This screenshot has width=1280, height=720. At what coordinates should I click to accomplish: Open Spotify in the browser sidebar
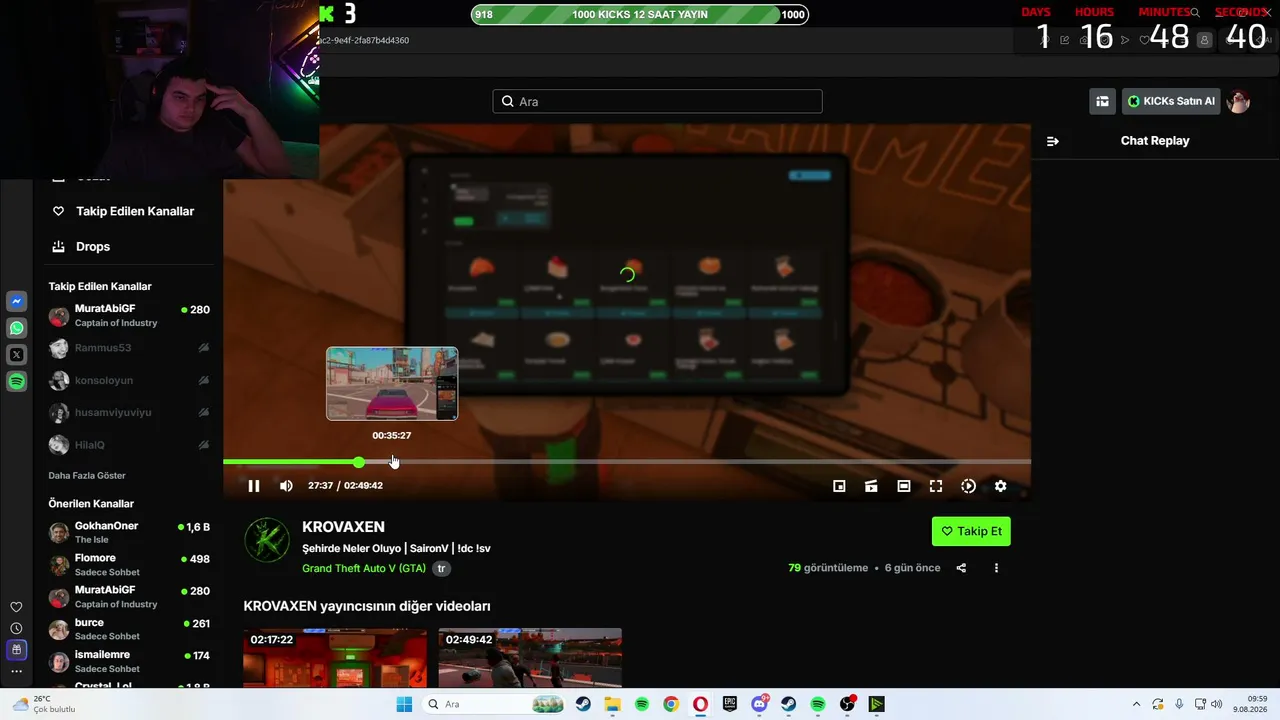[17, 381]
